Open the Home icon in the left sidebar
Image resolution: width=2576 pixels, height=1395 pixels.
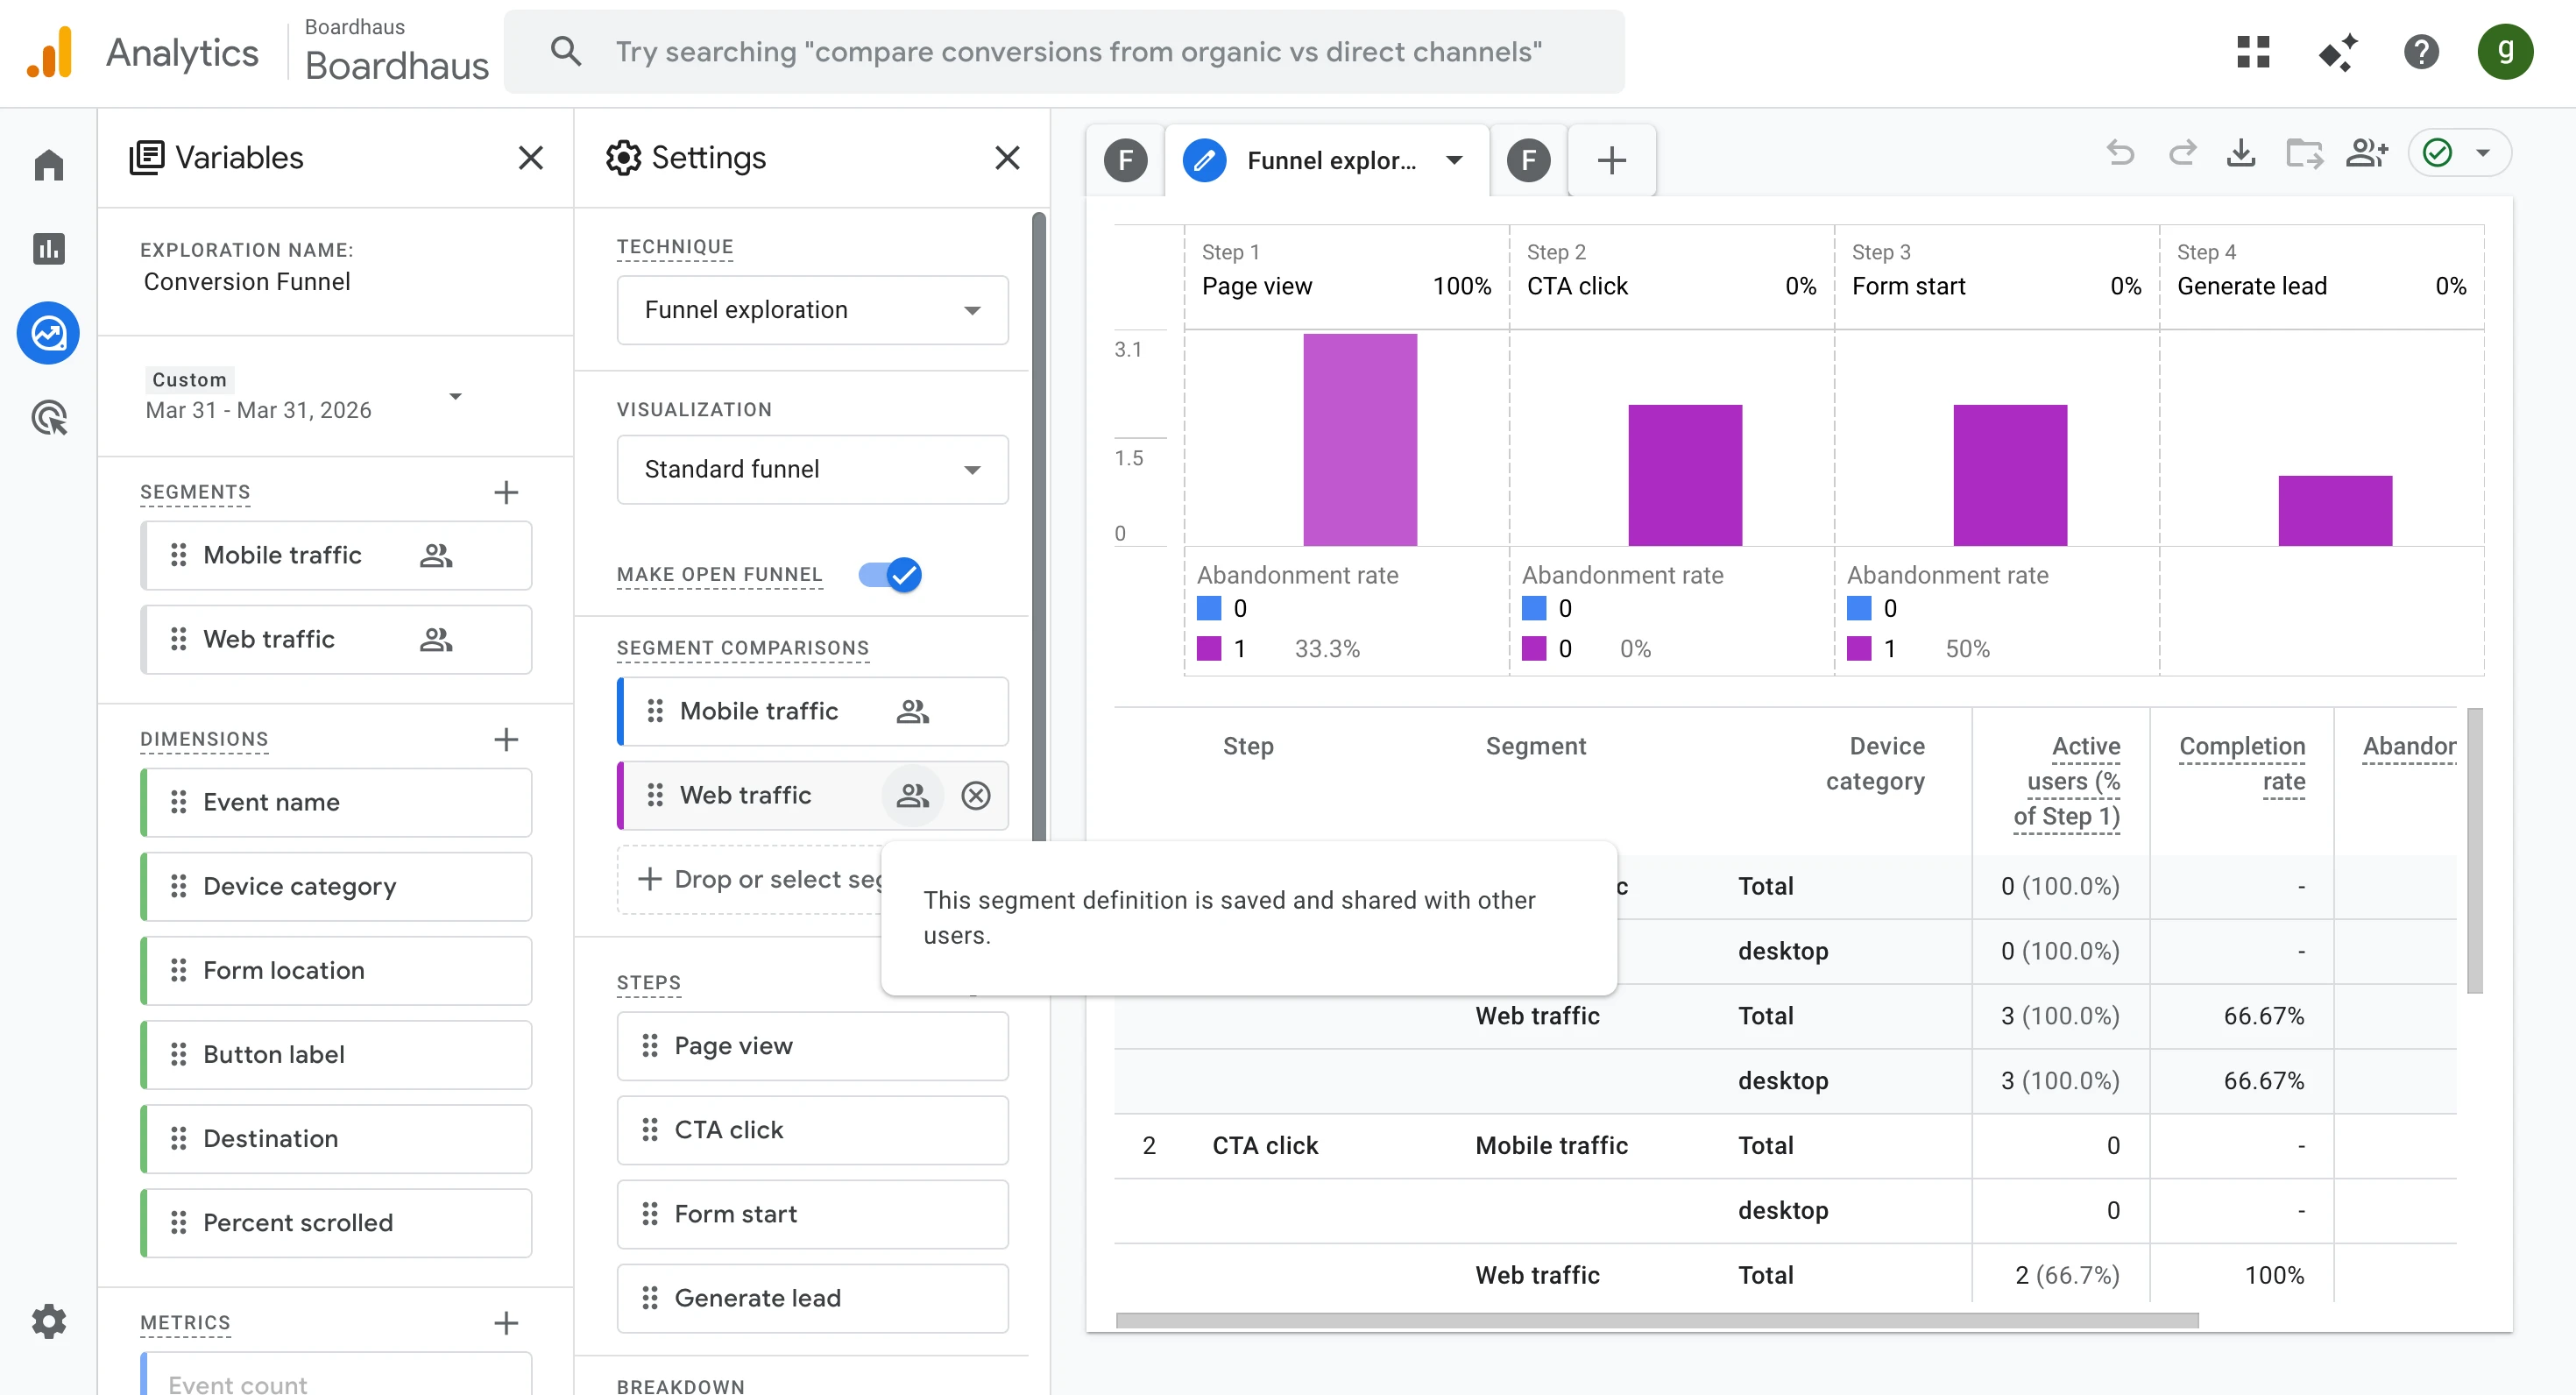coord(48,164)
